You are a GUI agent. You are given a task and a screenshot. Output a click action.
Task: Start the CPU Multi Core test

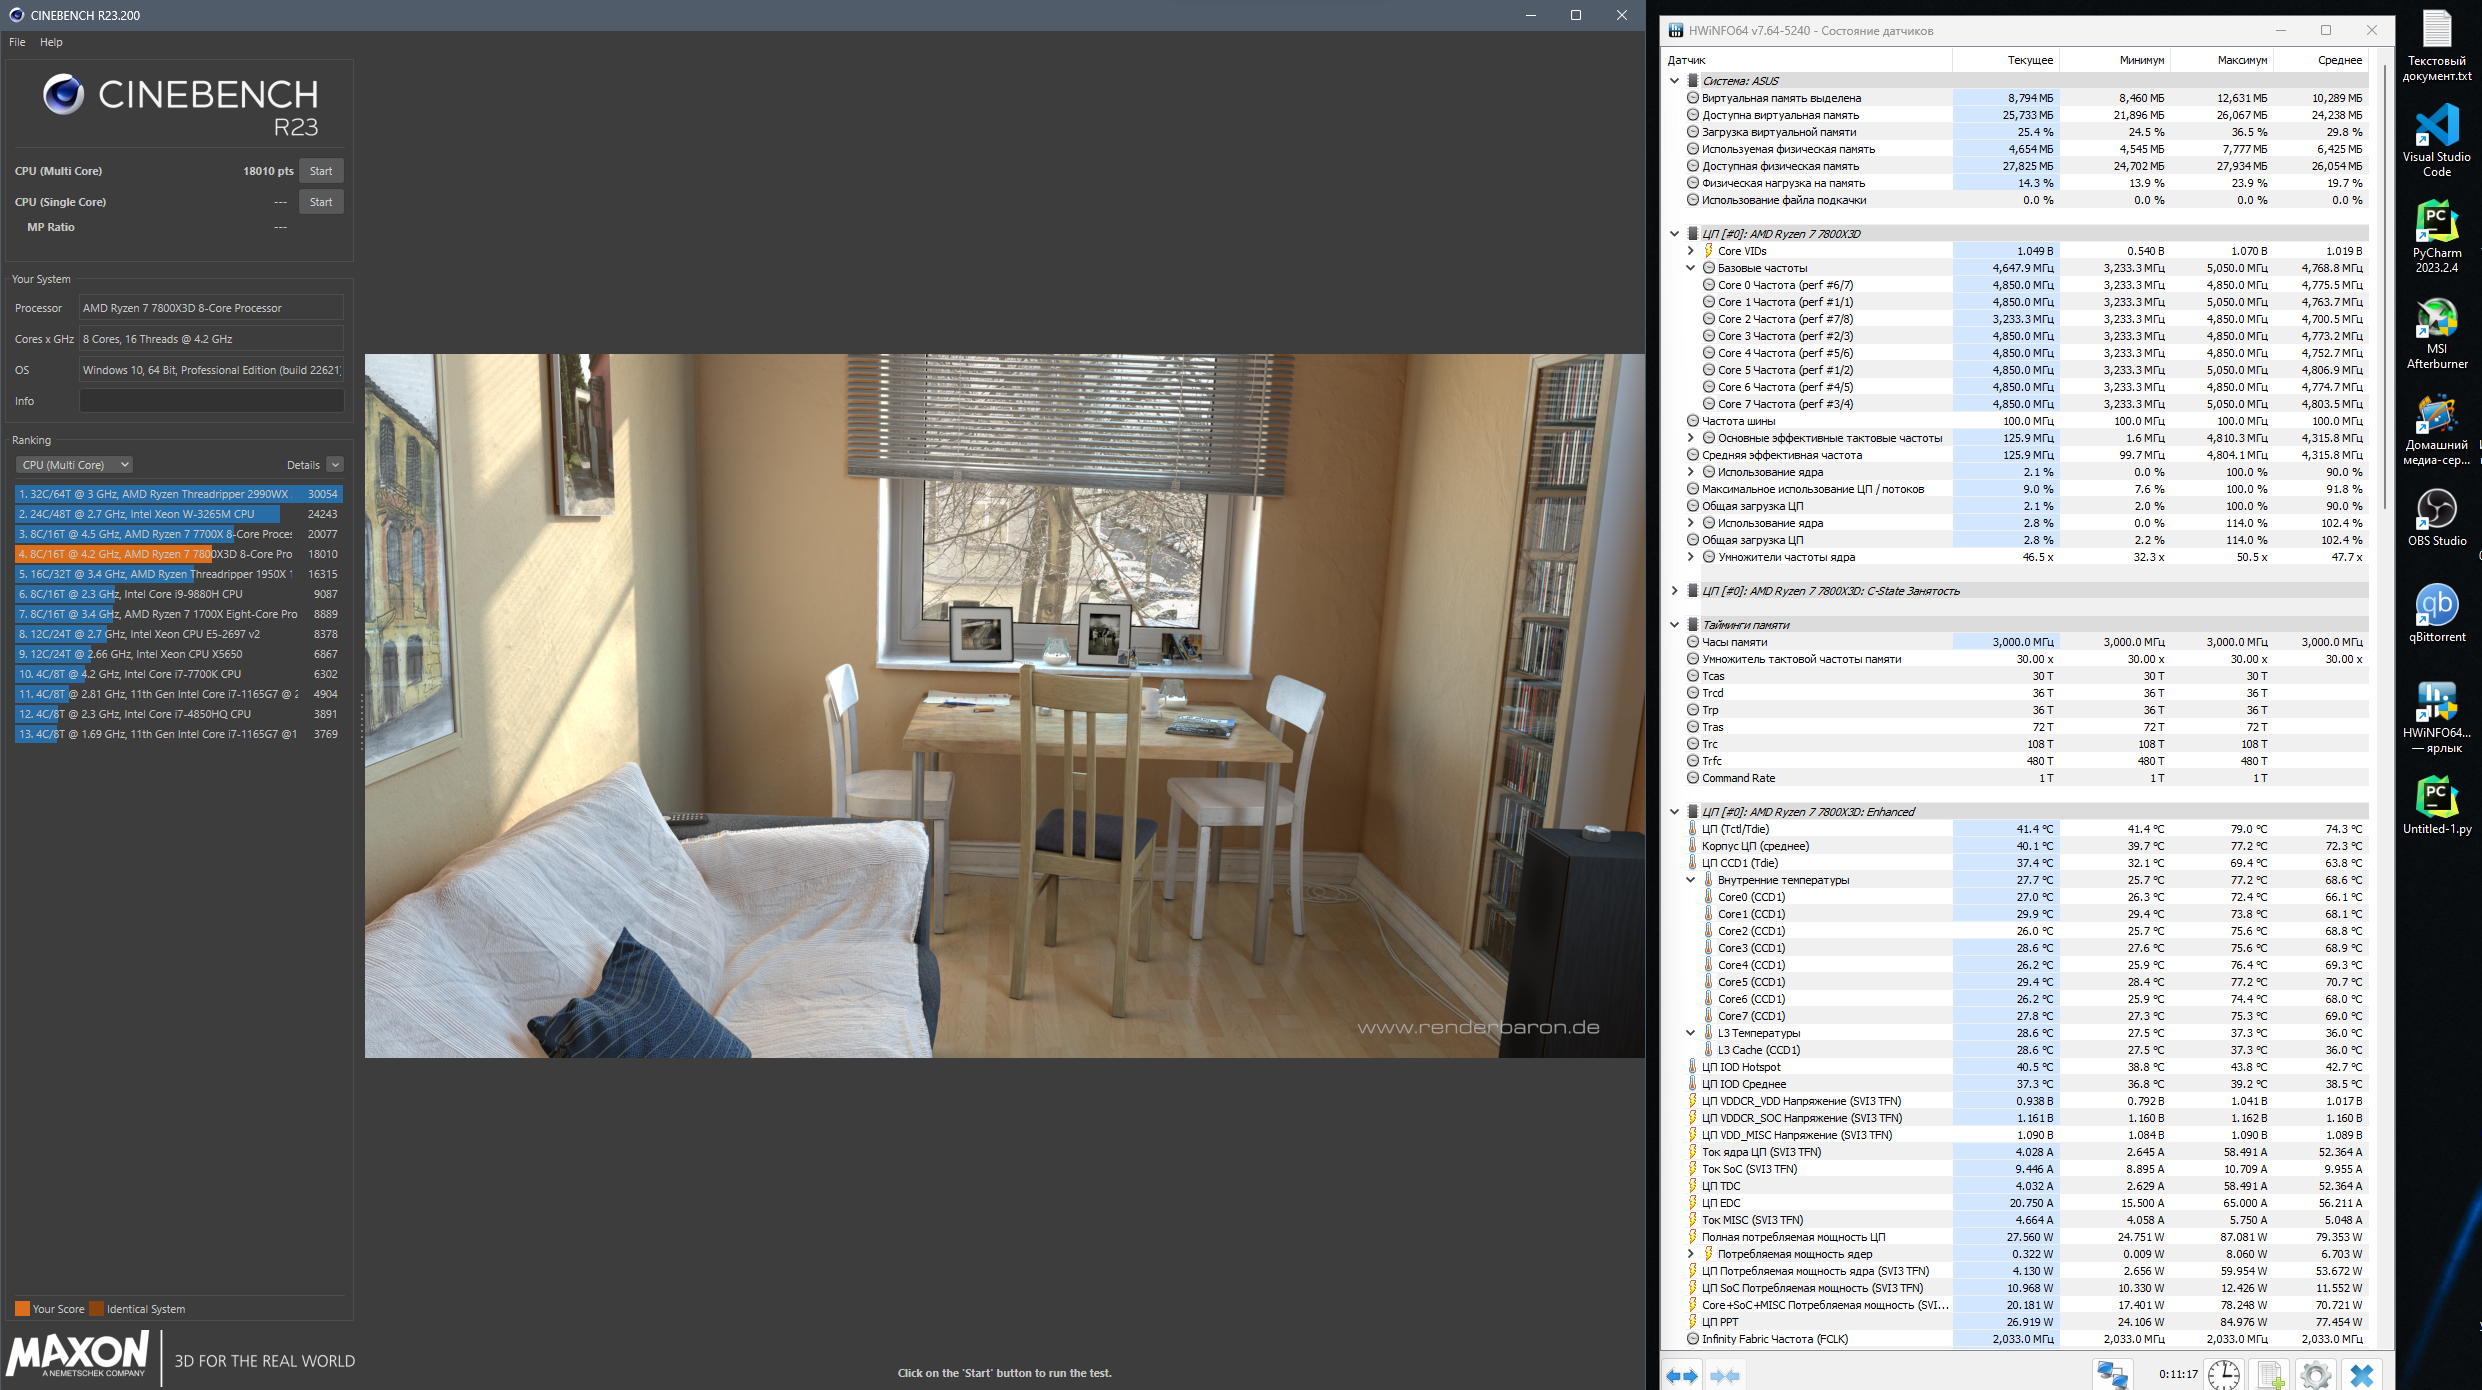pos(321,171)
